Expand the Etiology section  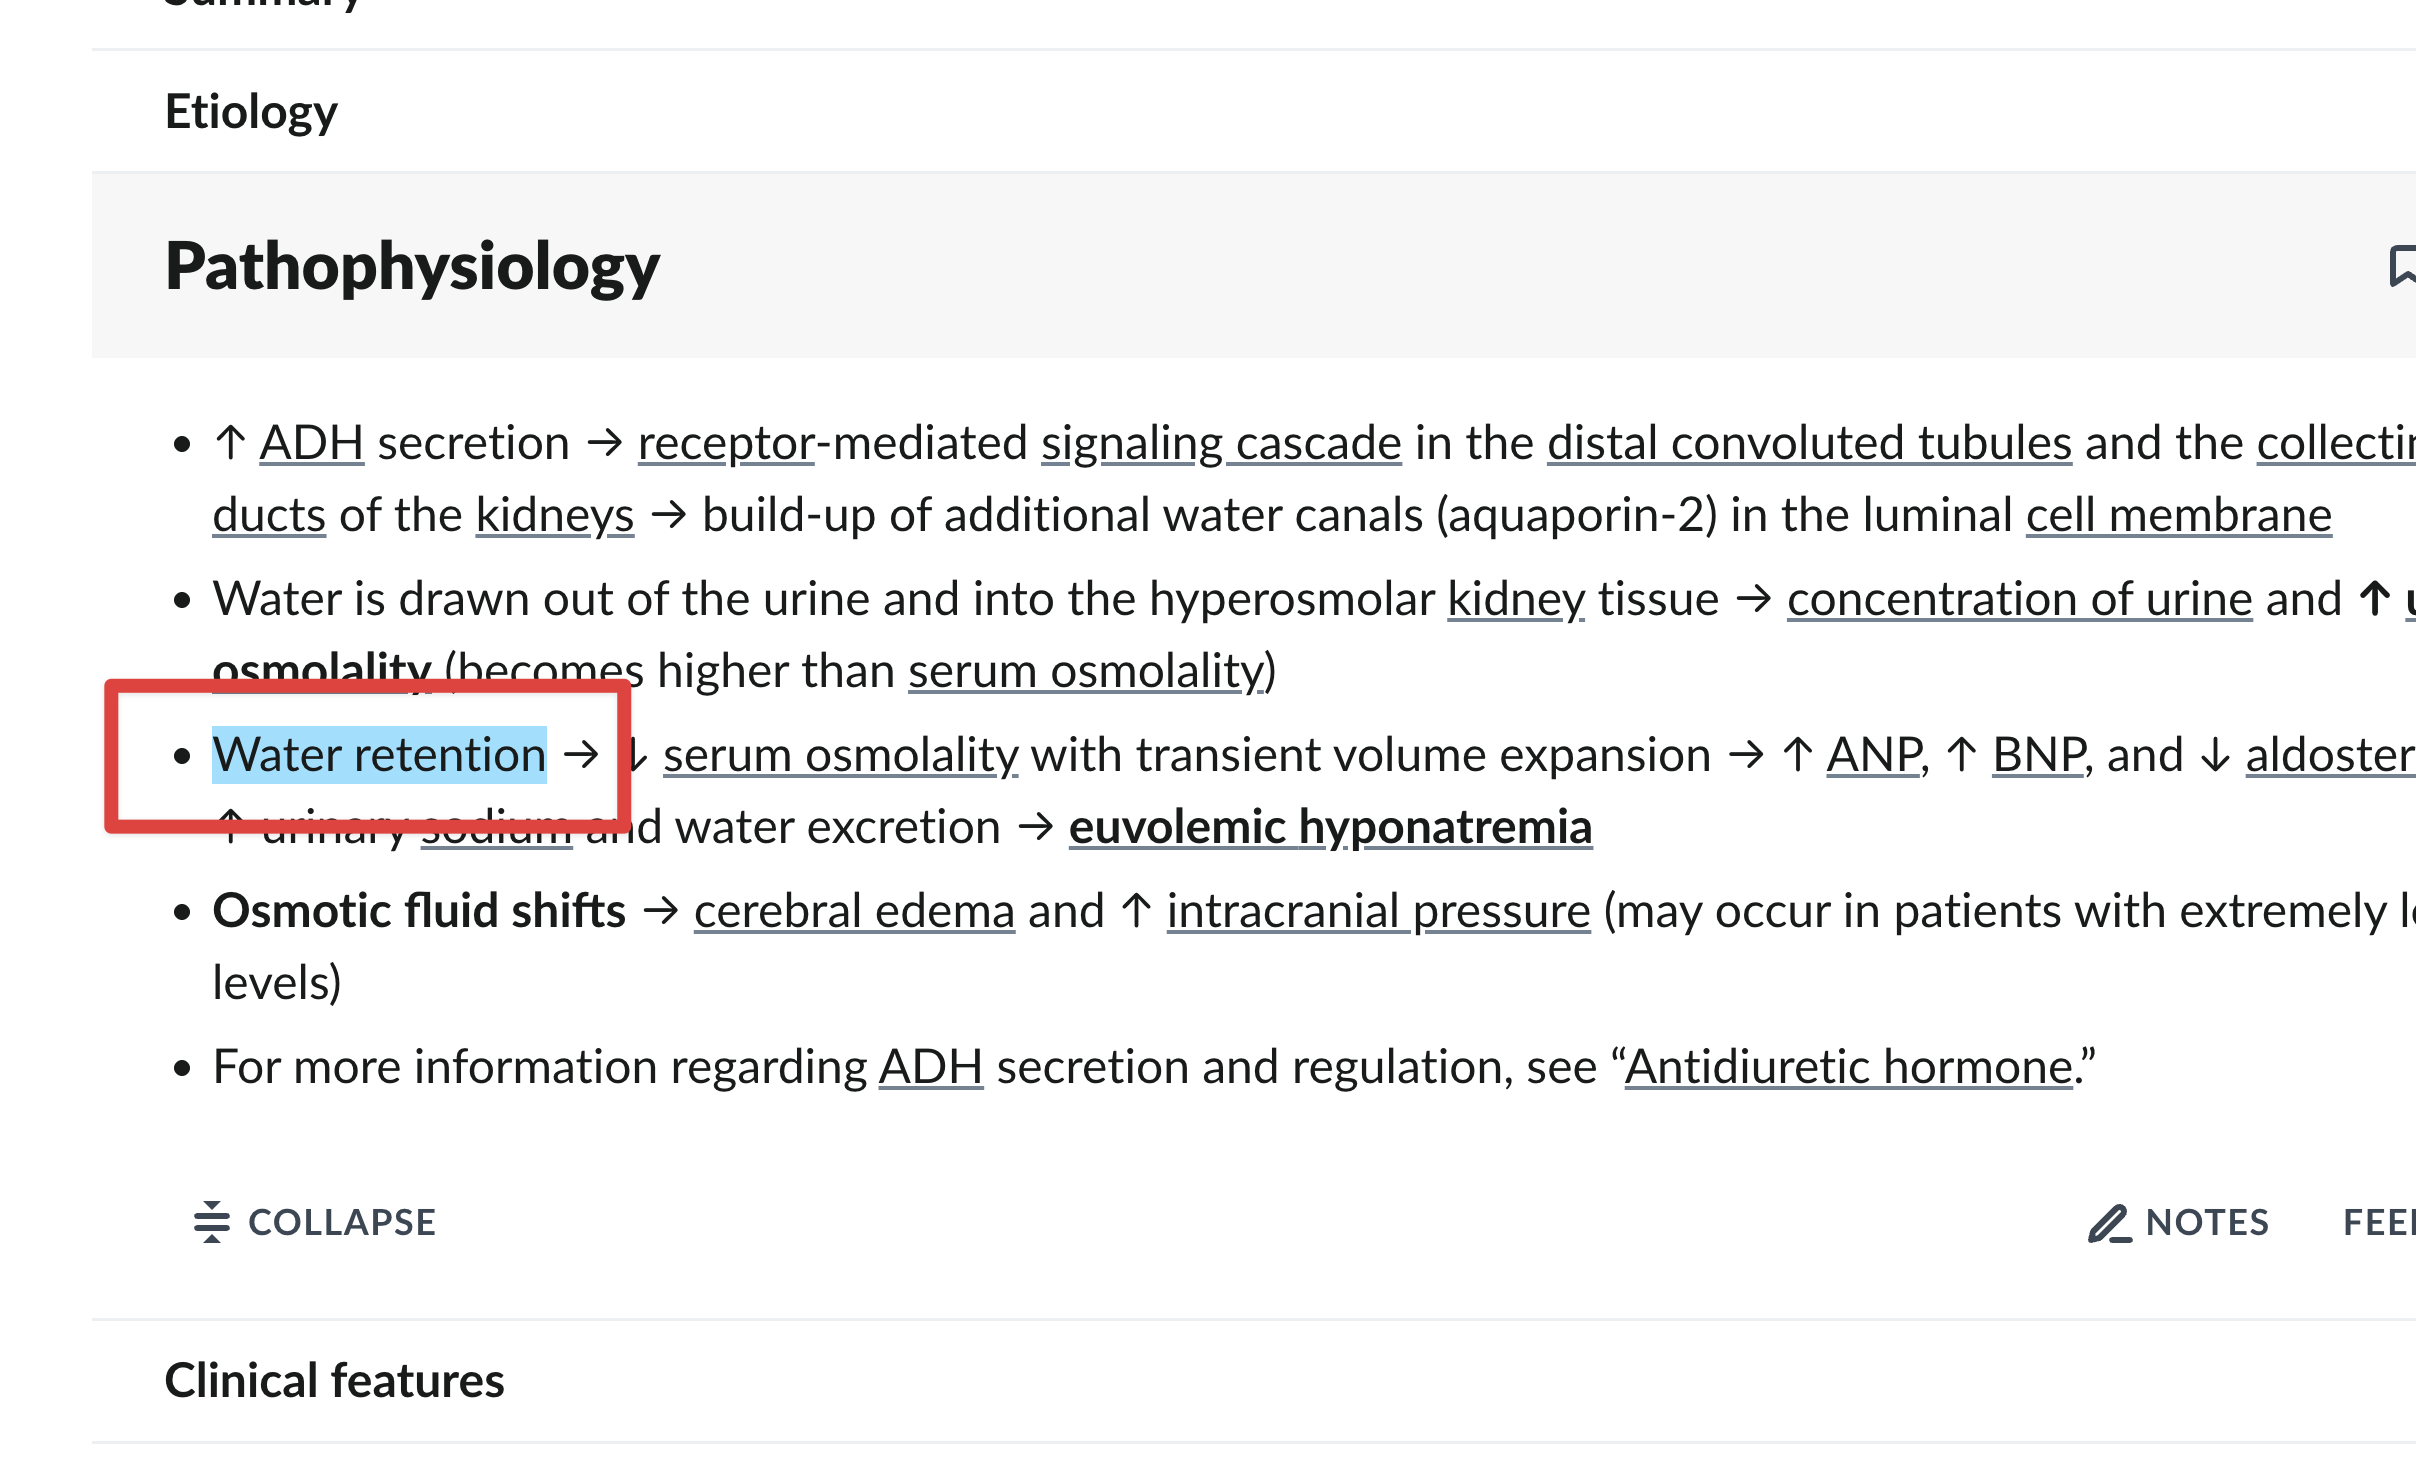coord(251,111)
